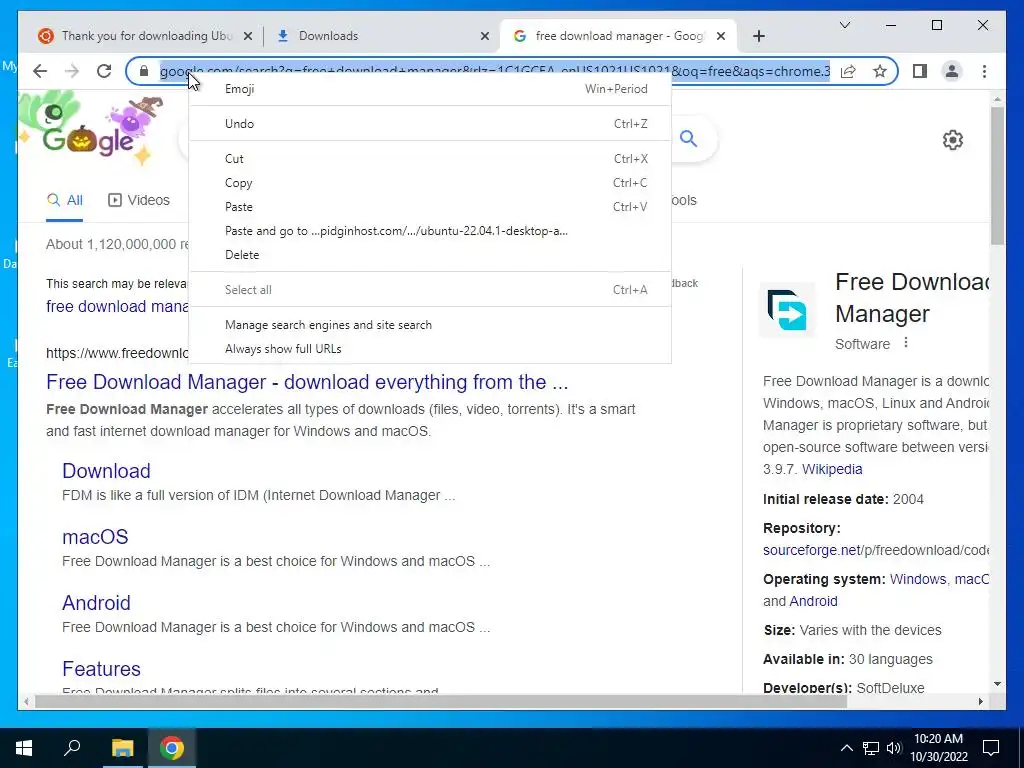Click the scroll-down arrow of vertical scrollbar
Image resolution: width=1024 pixels, height=768 pixels.
997,684
